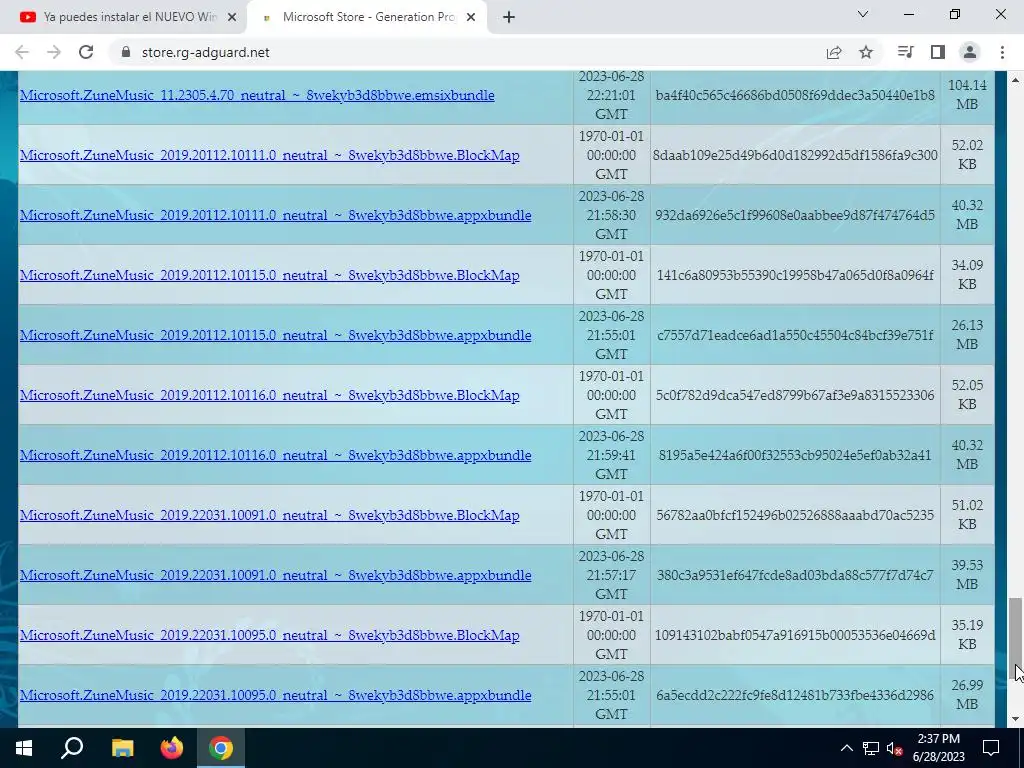Image resolution: width=1024 pixels, height=768 pixels.
Task: Download ZuneMusic 2019.20112.10116.0 appxbundle
Action: 275,455
